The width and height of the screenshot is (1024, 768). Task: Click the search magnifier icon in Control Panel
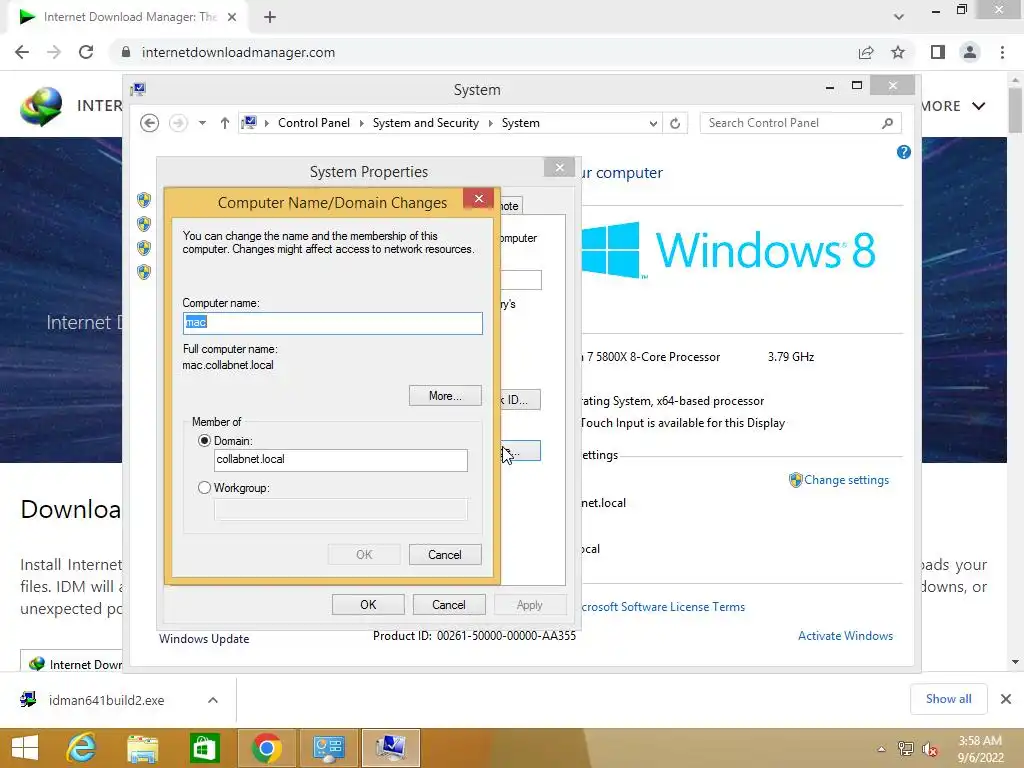888,123
